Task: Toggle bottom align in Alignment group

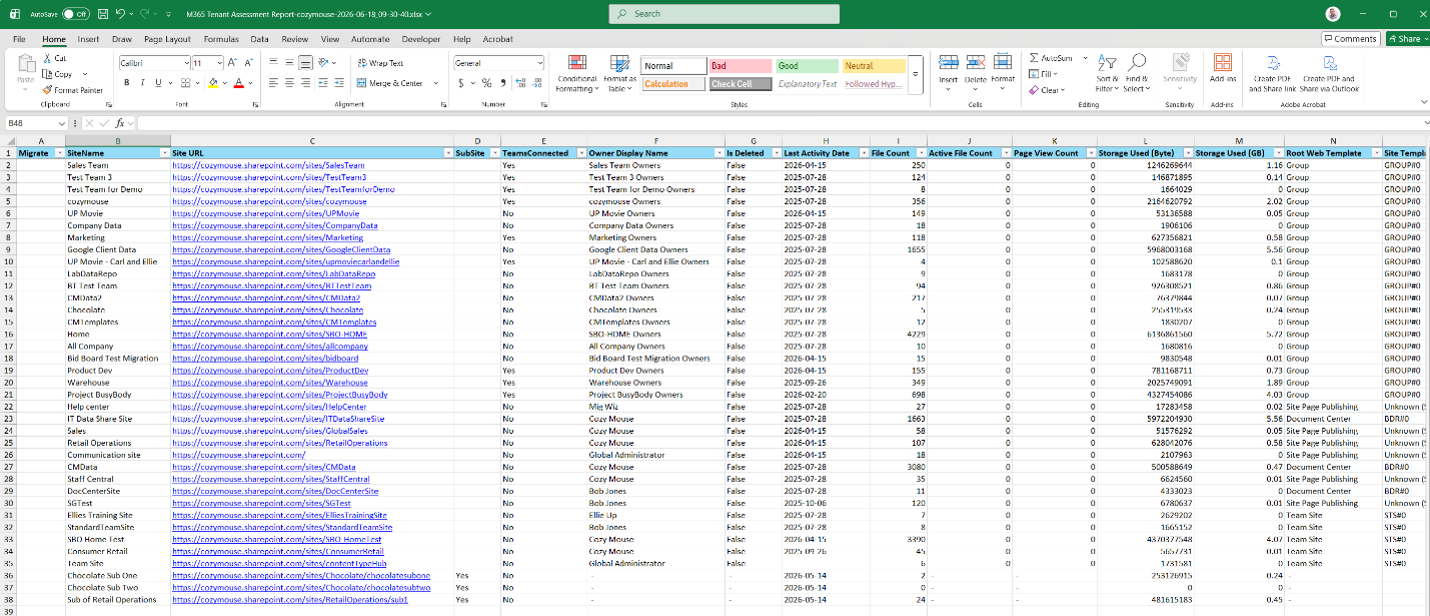Action: coord(305,63)
